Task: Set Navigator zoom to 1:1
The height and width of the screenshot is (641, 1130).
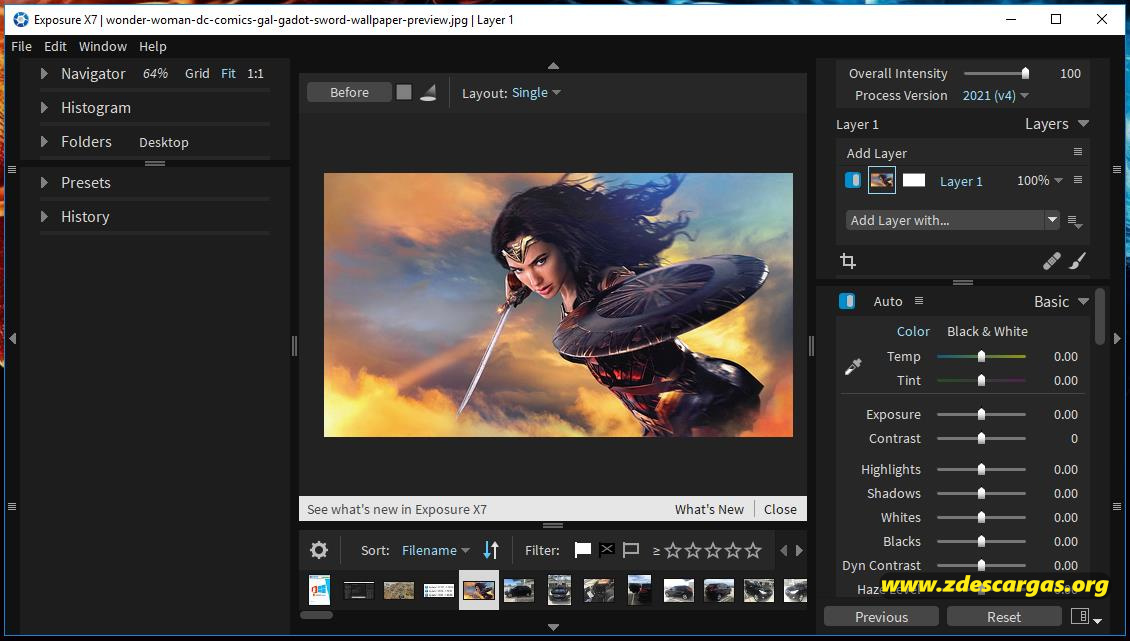Action: 255,74
